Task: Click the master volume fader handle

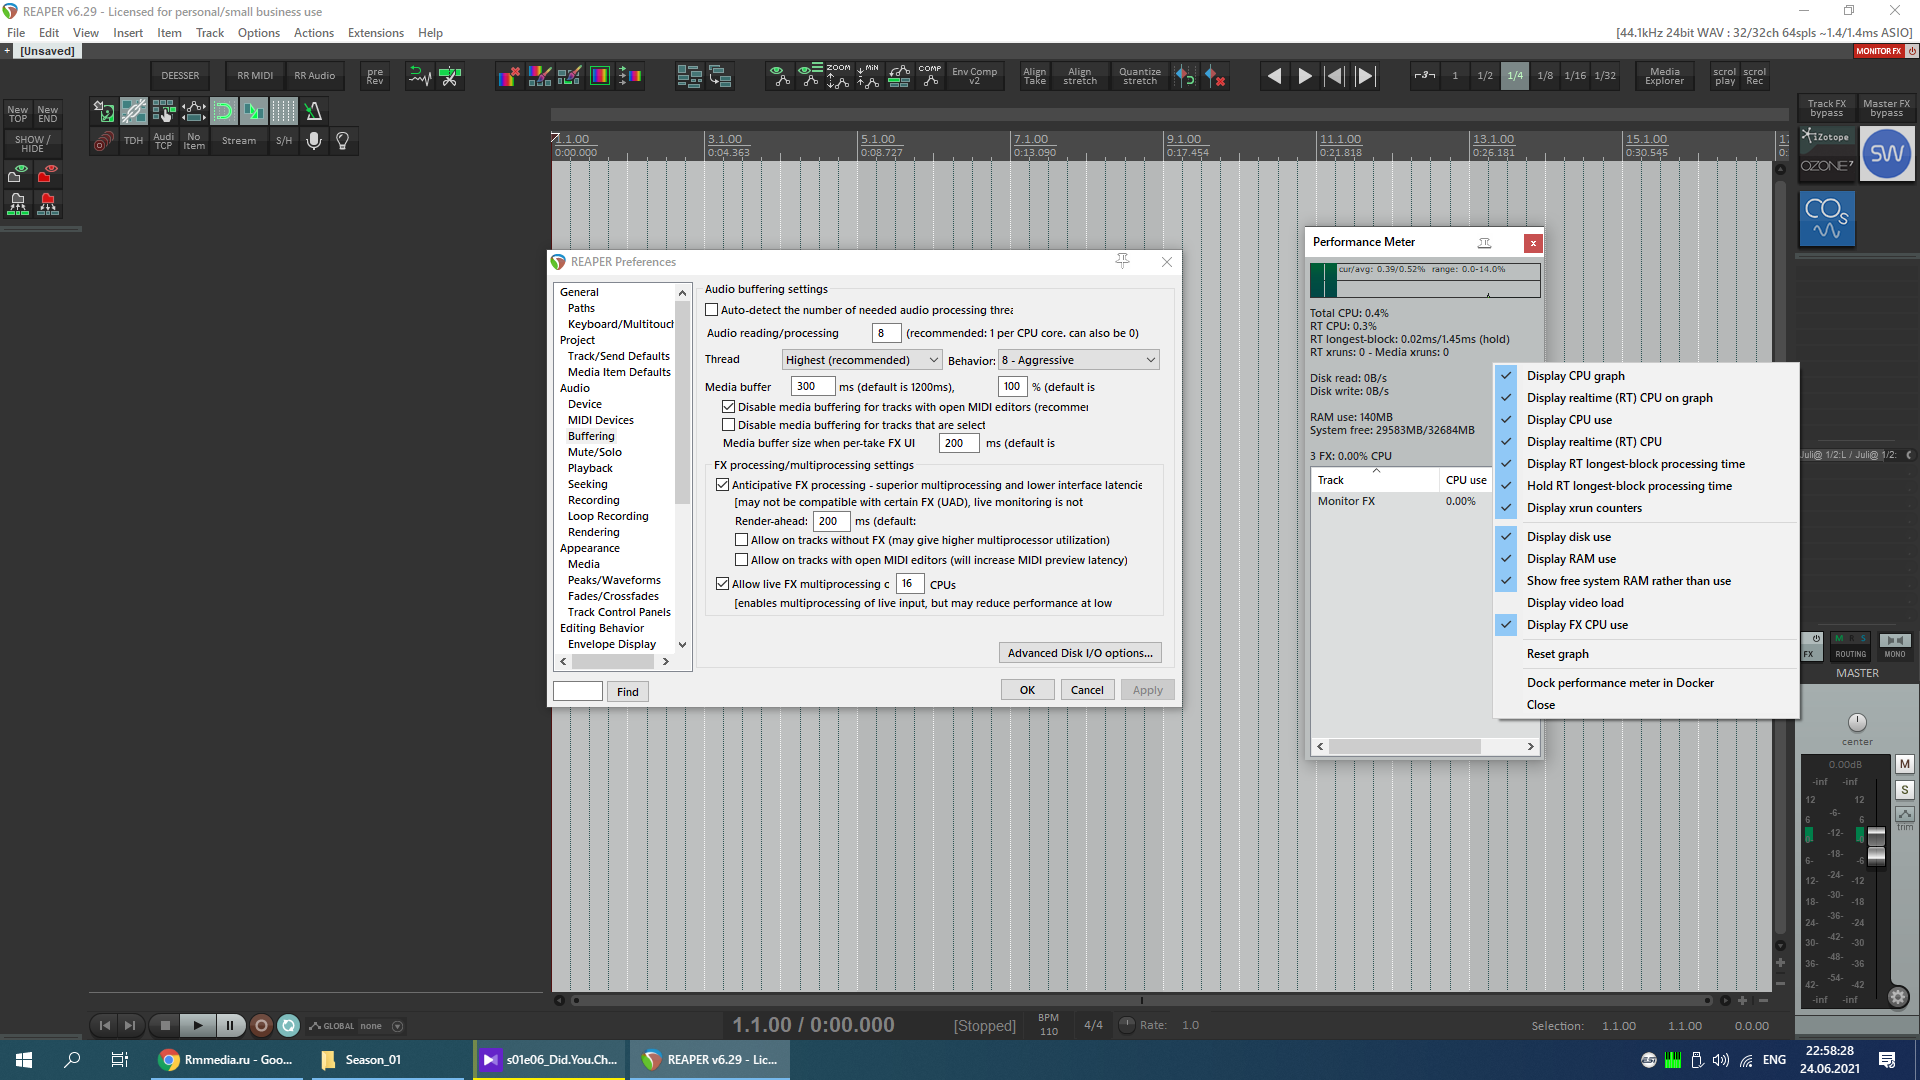Action: click(x=1876, y=846)
